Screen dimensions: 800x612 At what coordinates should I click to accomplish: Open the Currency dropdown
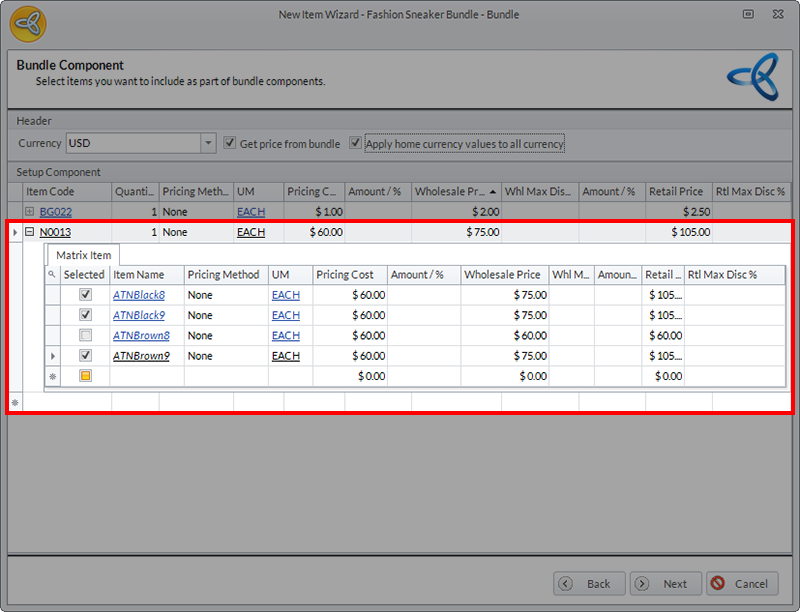[x=208, y=143]
